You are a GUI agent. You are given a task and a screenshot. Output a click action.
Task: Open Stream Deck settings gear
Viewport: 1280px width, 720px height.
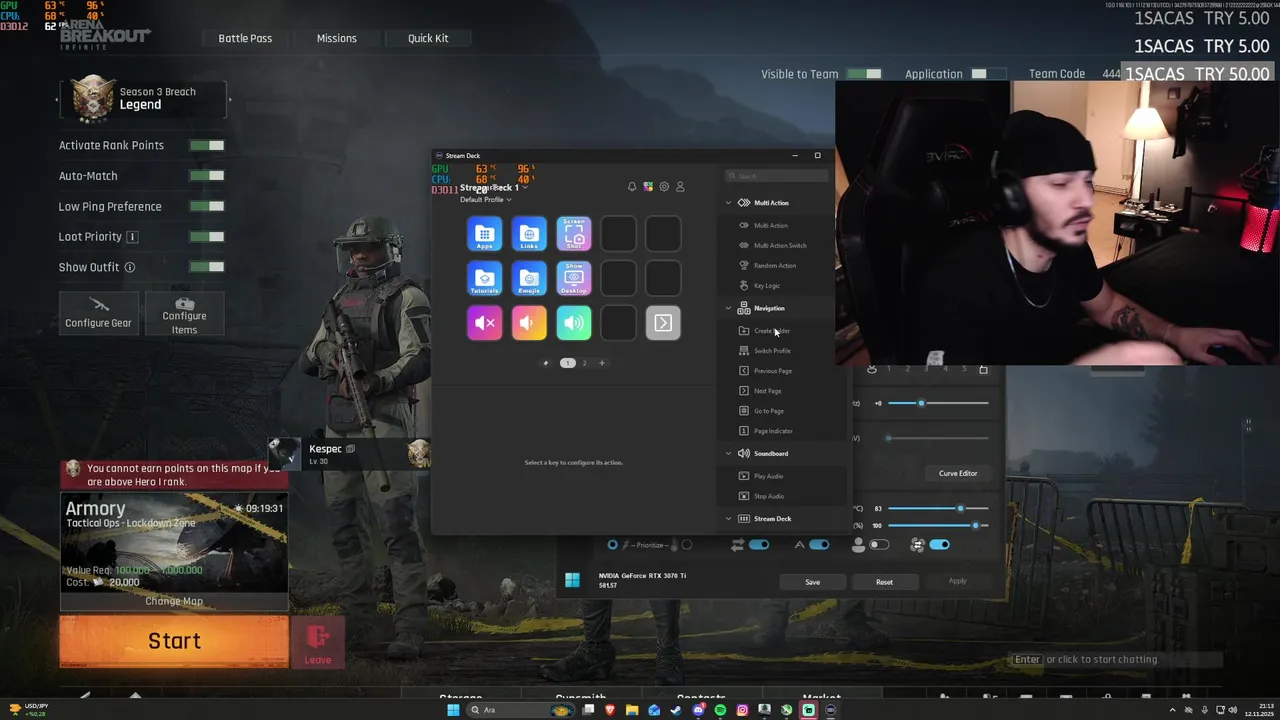tap(664, 187)
